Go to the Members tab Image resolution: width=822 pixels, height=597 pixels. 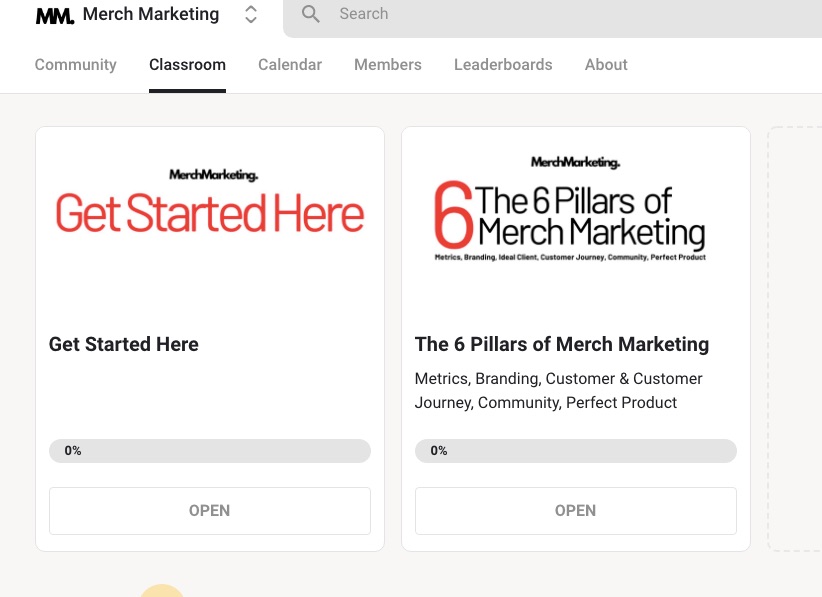pos(388,65)
